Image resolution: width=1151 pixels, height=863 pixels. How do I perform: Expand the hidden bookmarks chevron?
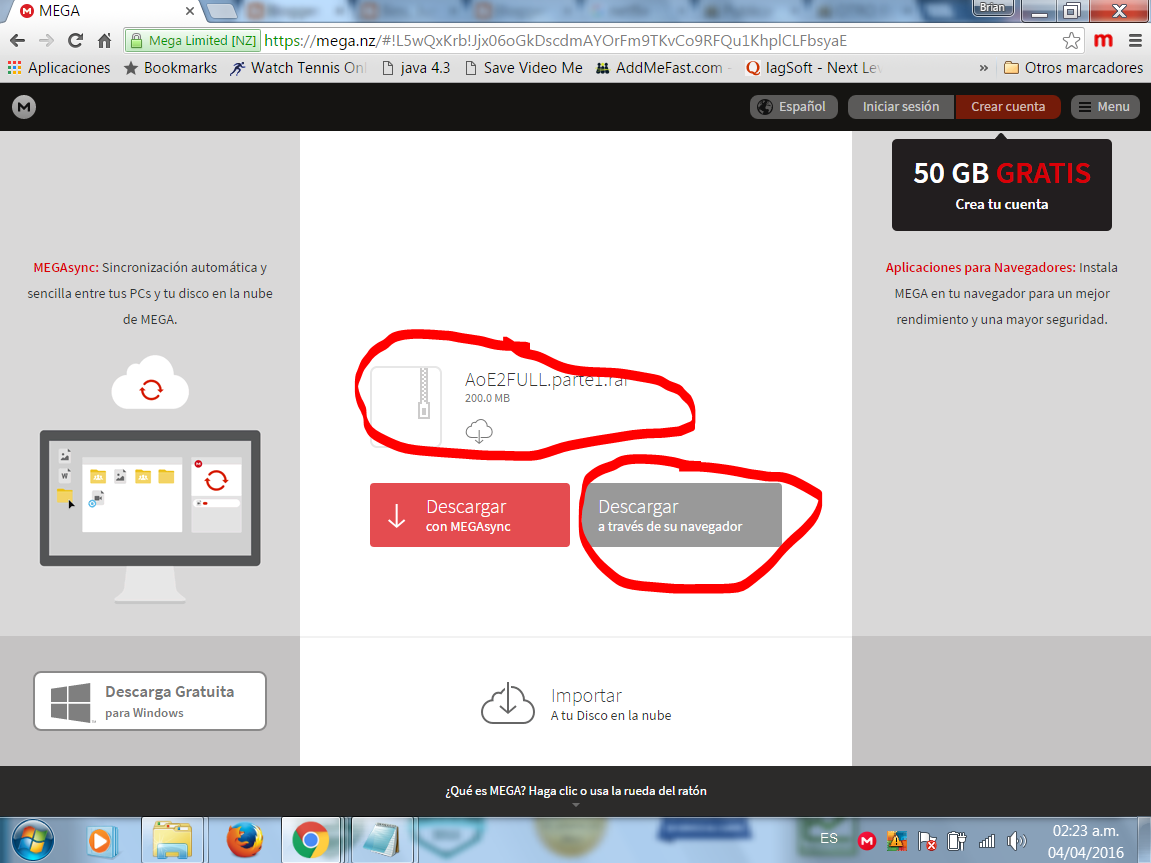tap(984, 68)
